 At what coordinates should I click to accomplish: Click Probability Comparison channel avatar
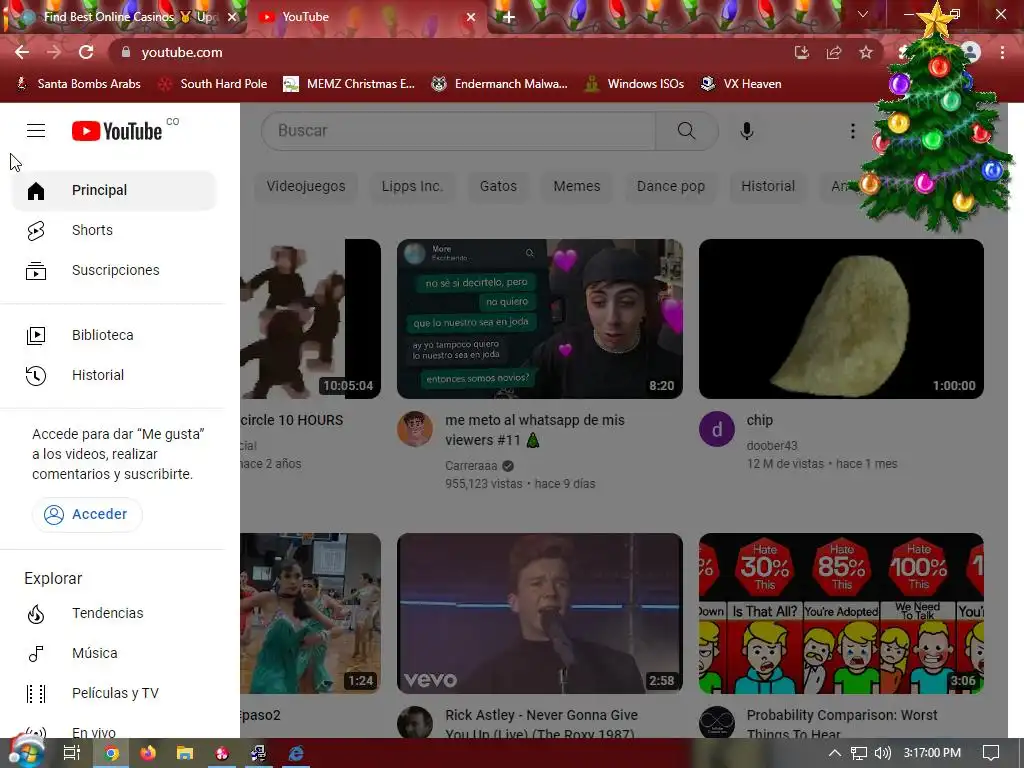(x=716, y=723)
